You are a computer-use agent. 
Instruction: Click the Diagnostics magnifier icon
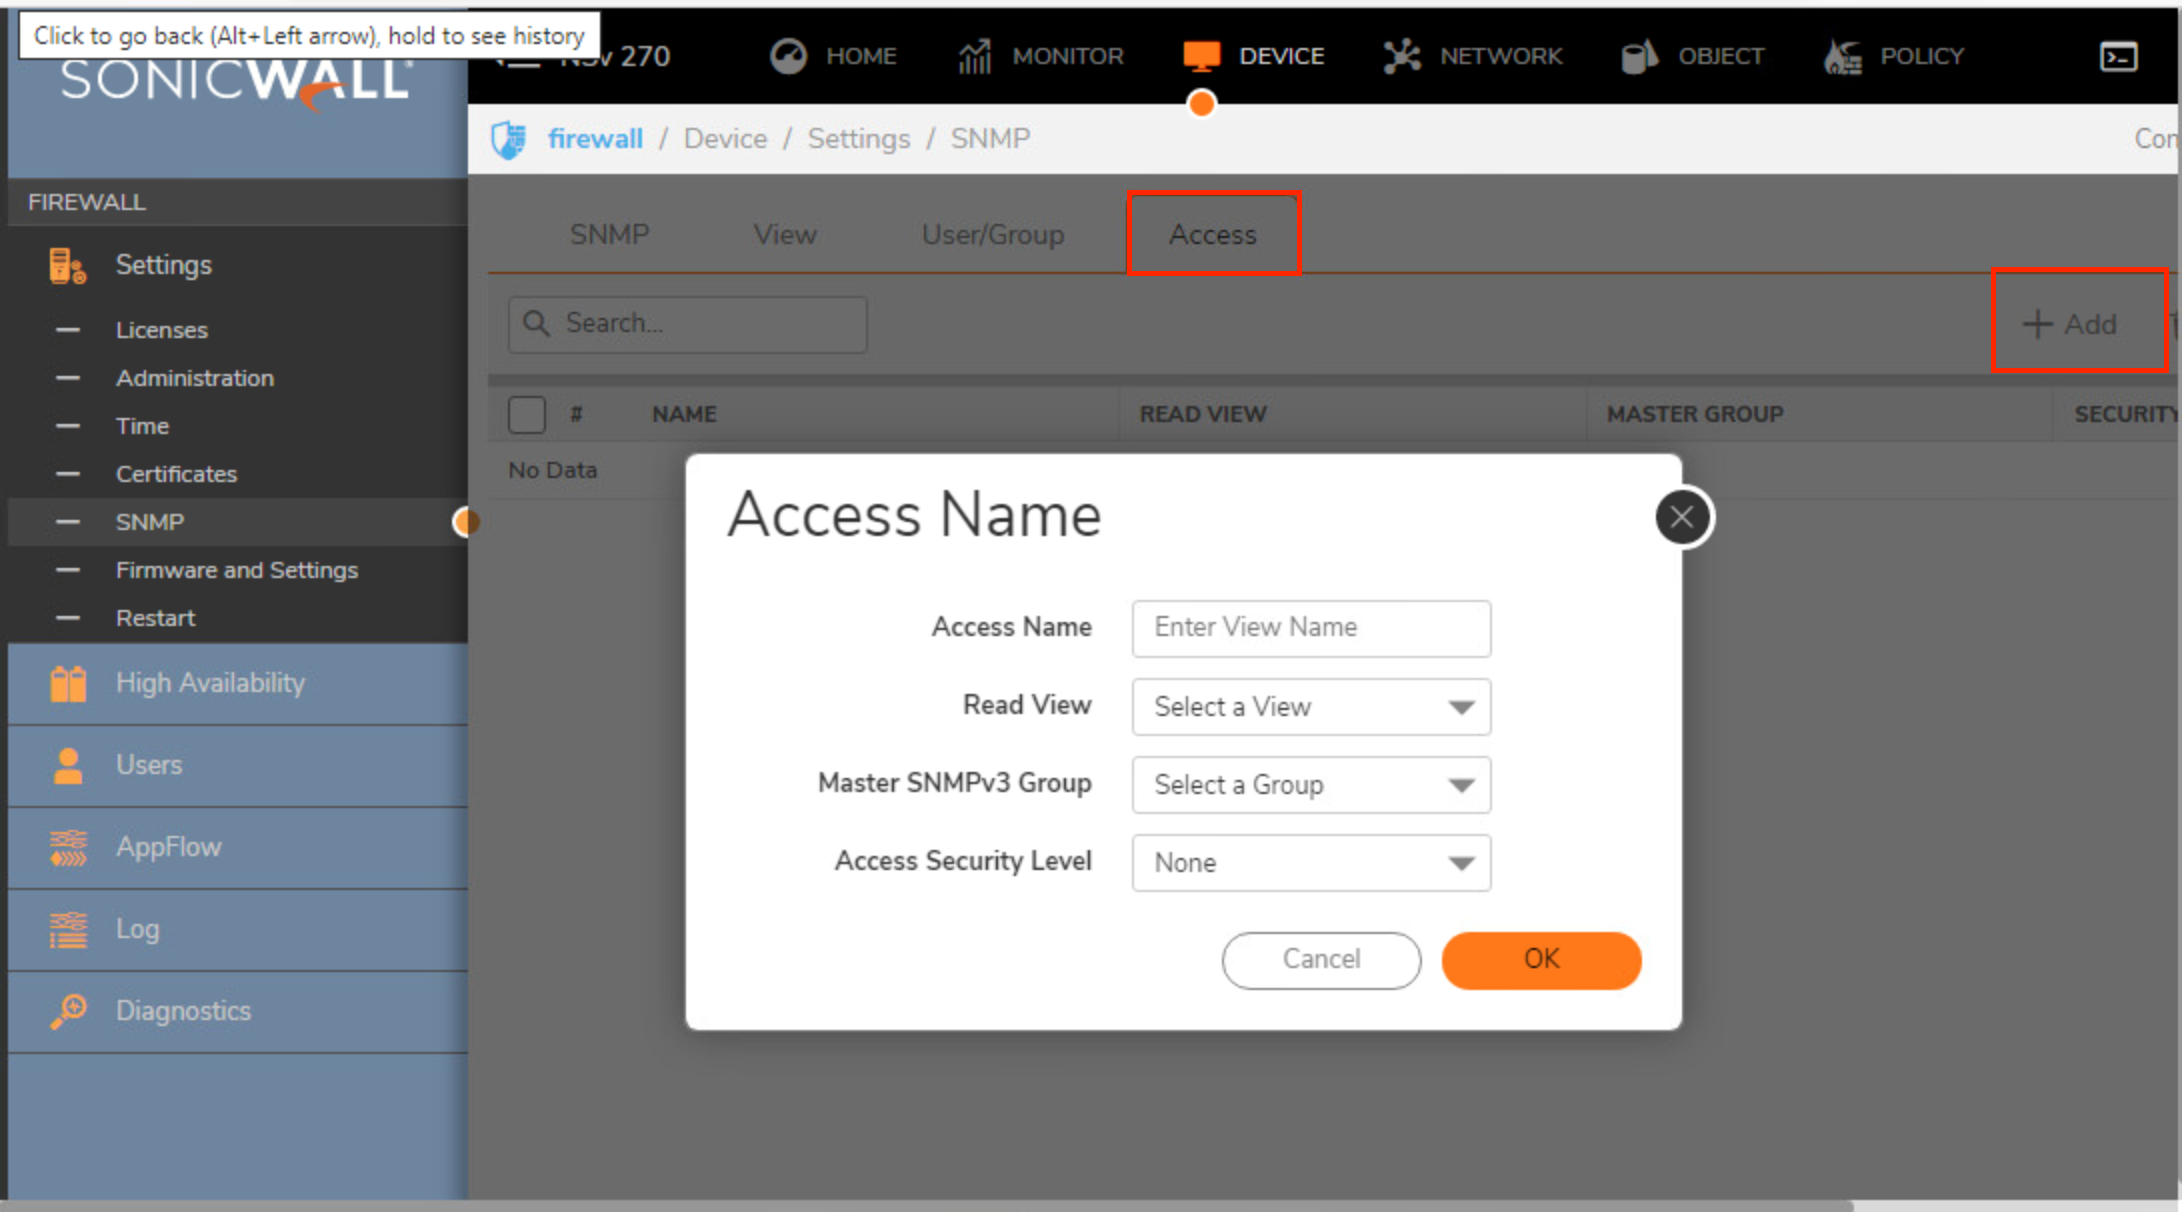coord(67,1011)
